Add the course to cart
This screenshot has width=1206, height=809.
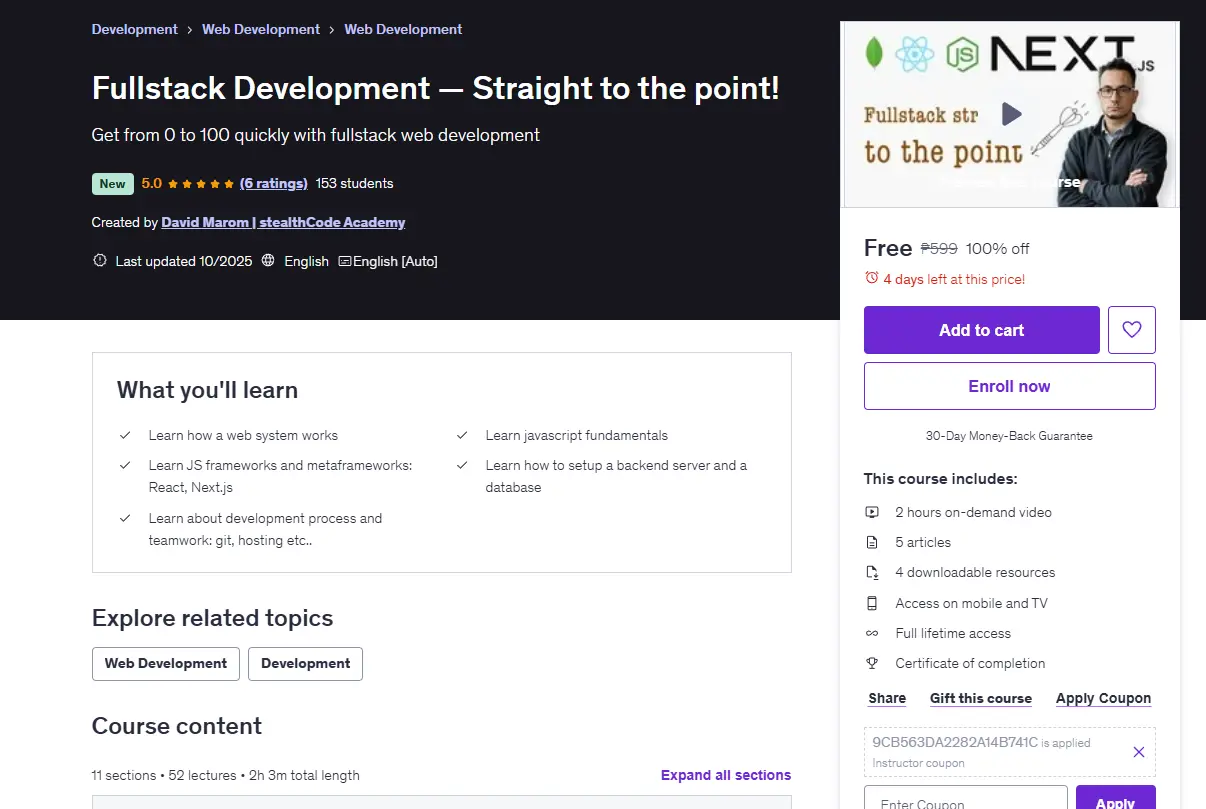point(982,330)
